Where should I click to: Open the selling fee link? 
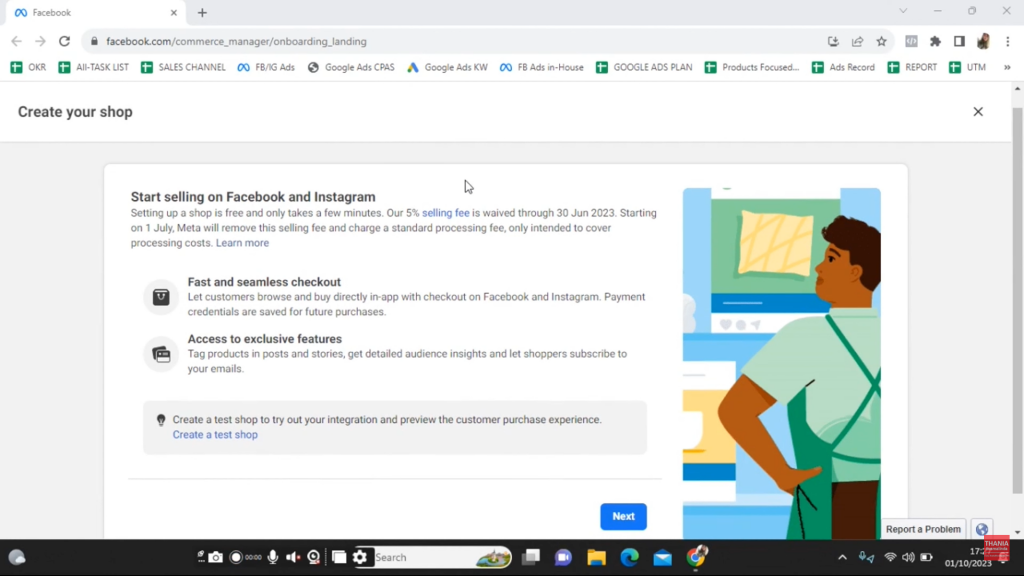pyautogui.click(x=445, y=213)
